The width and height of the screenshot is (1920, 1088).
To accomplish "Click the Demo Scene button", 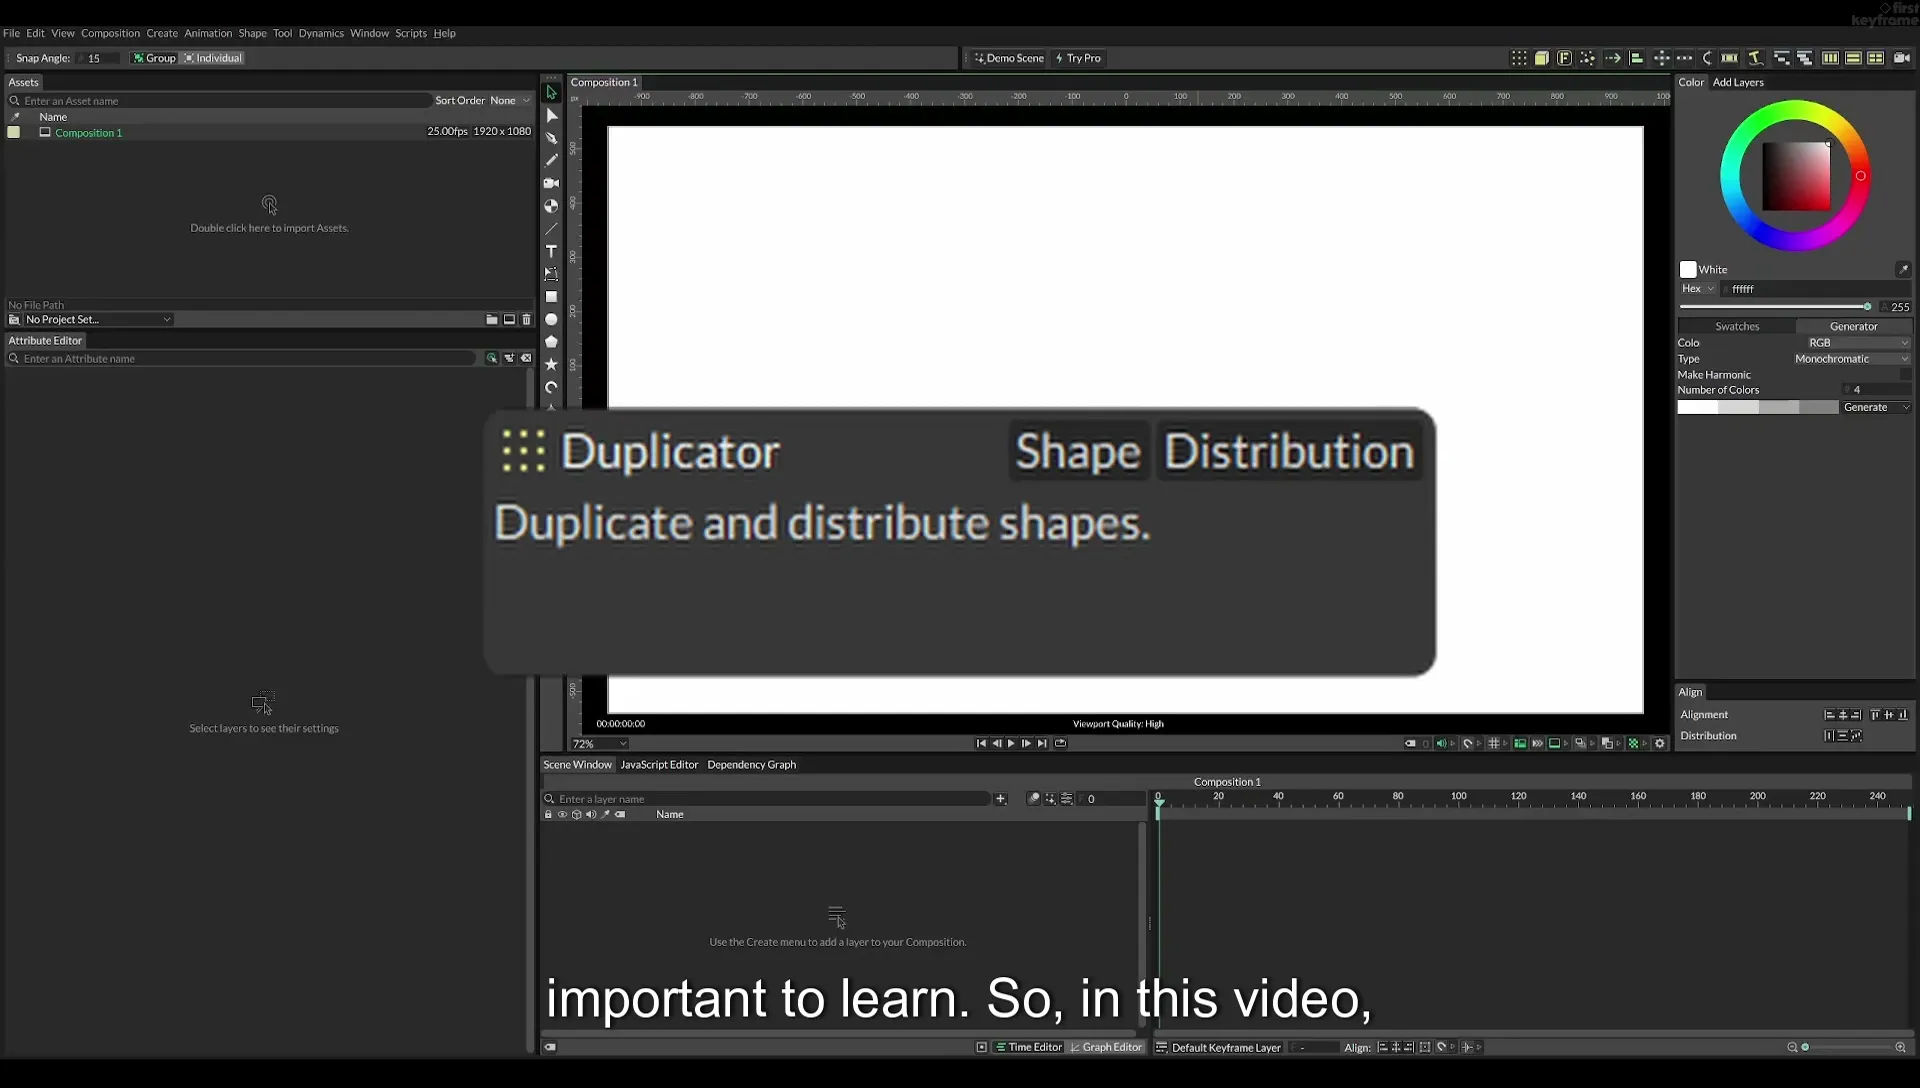I will pyautogui.click(x=1009, y=58).
